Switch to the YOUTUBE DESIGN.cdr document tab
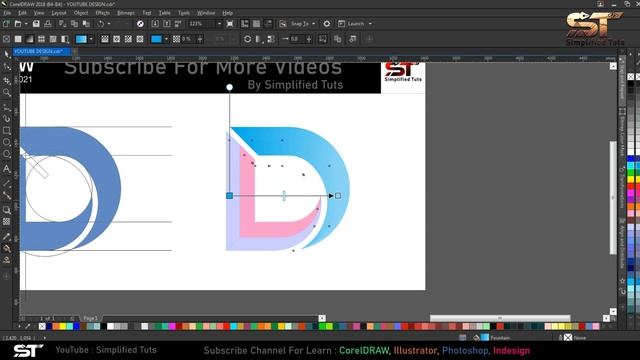The width and height of the screenshot is (640, 360). pyautogui.click(x=42, y=51)
